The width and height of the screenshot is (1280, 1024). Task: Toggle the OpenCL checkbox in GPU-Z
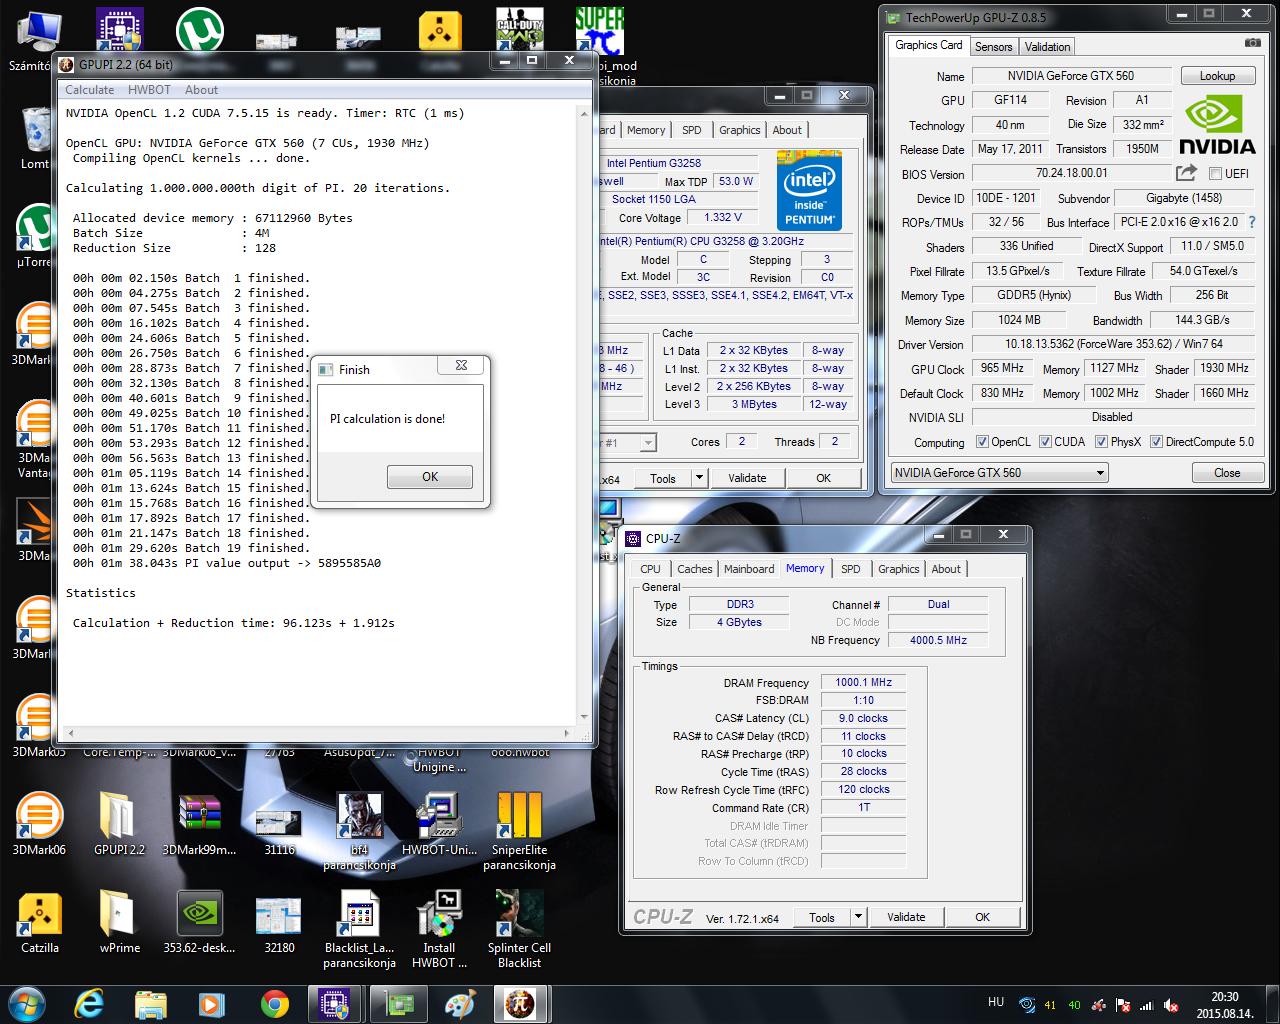pyautogui.click(x=982, y=442)
